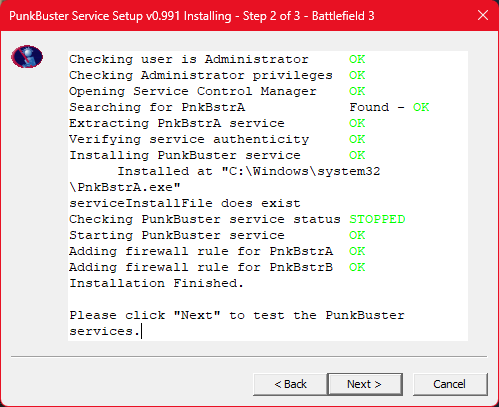Click the "Found - OK" result text
Viewport: 499px width, 407px height.
tap(389, 107)
